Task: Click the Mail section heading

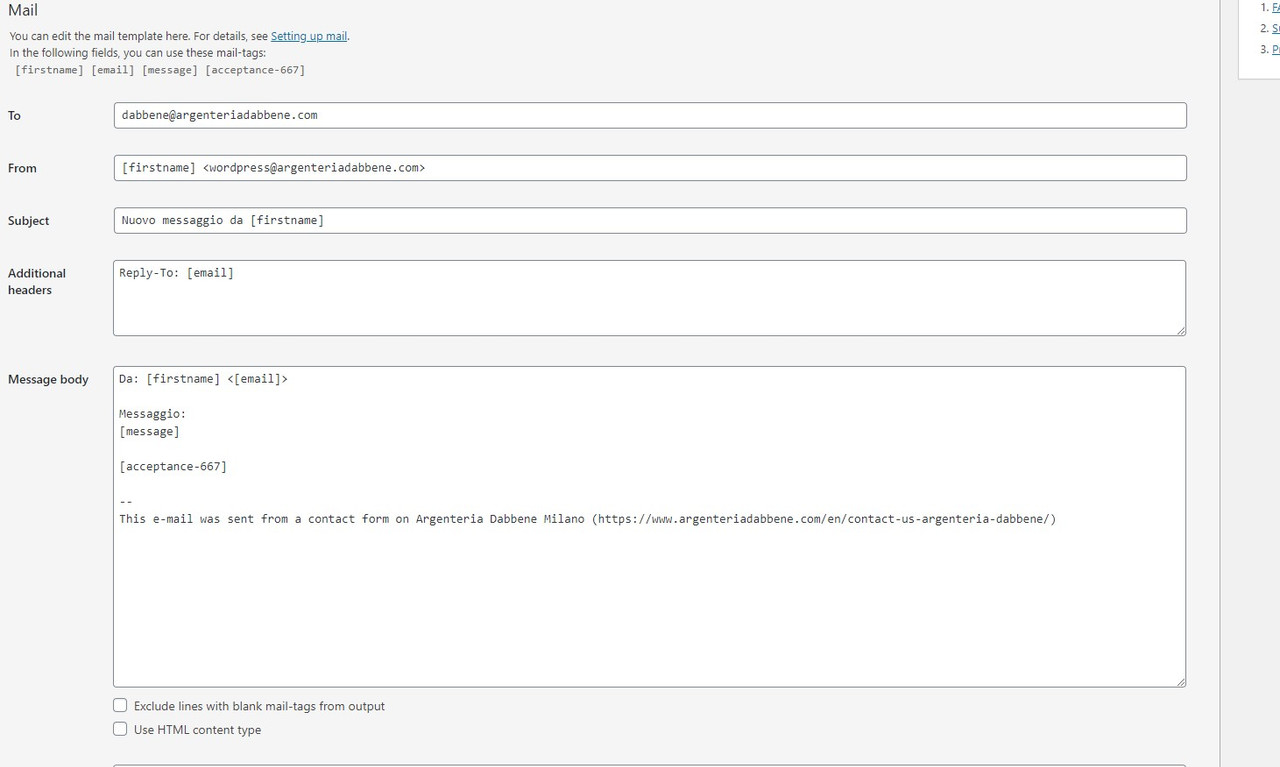Action: point(23,10)
